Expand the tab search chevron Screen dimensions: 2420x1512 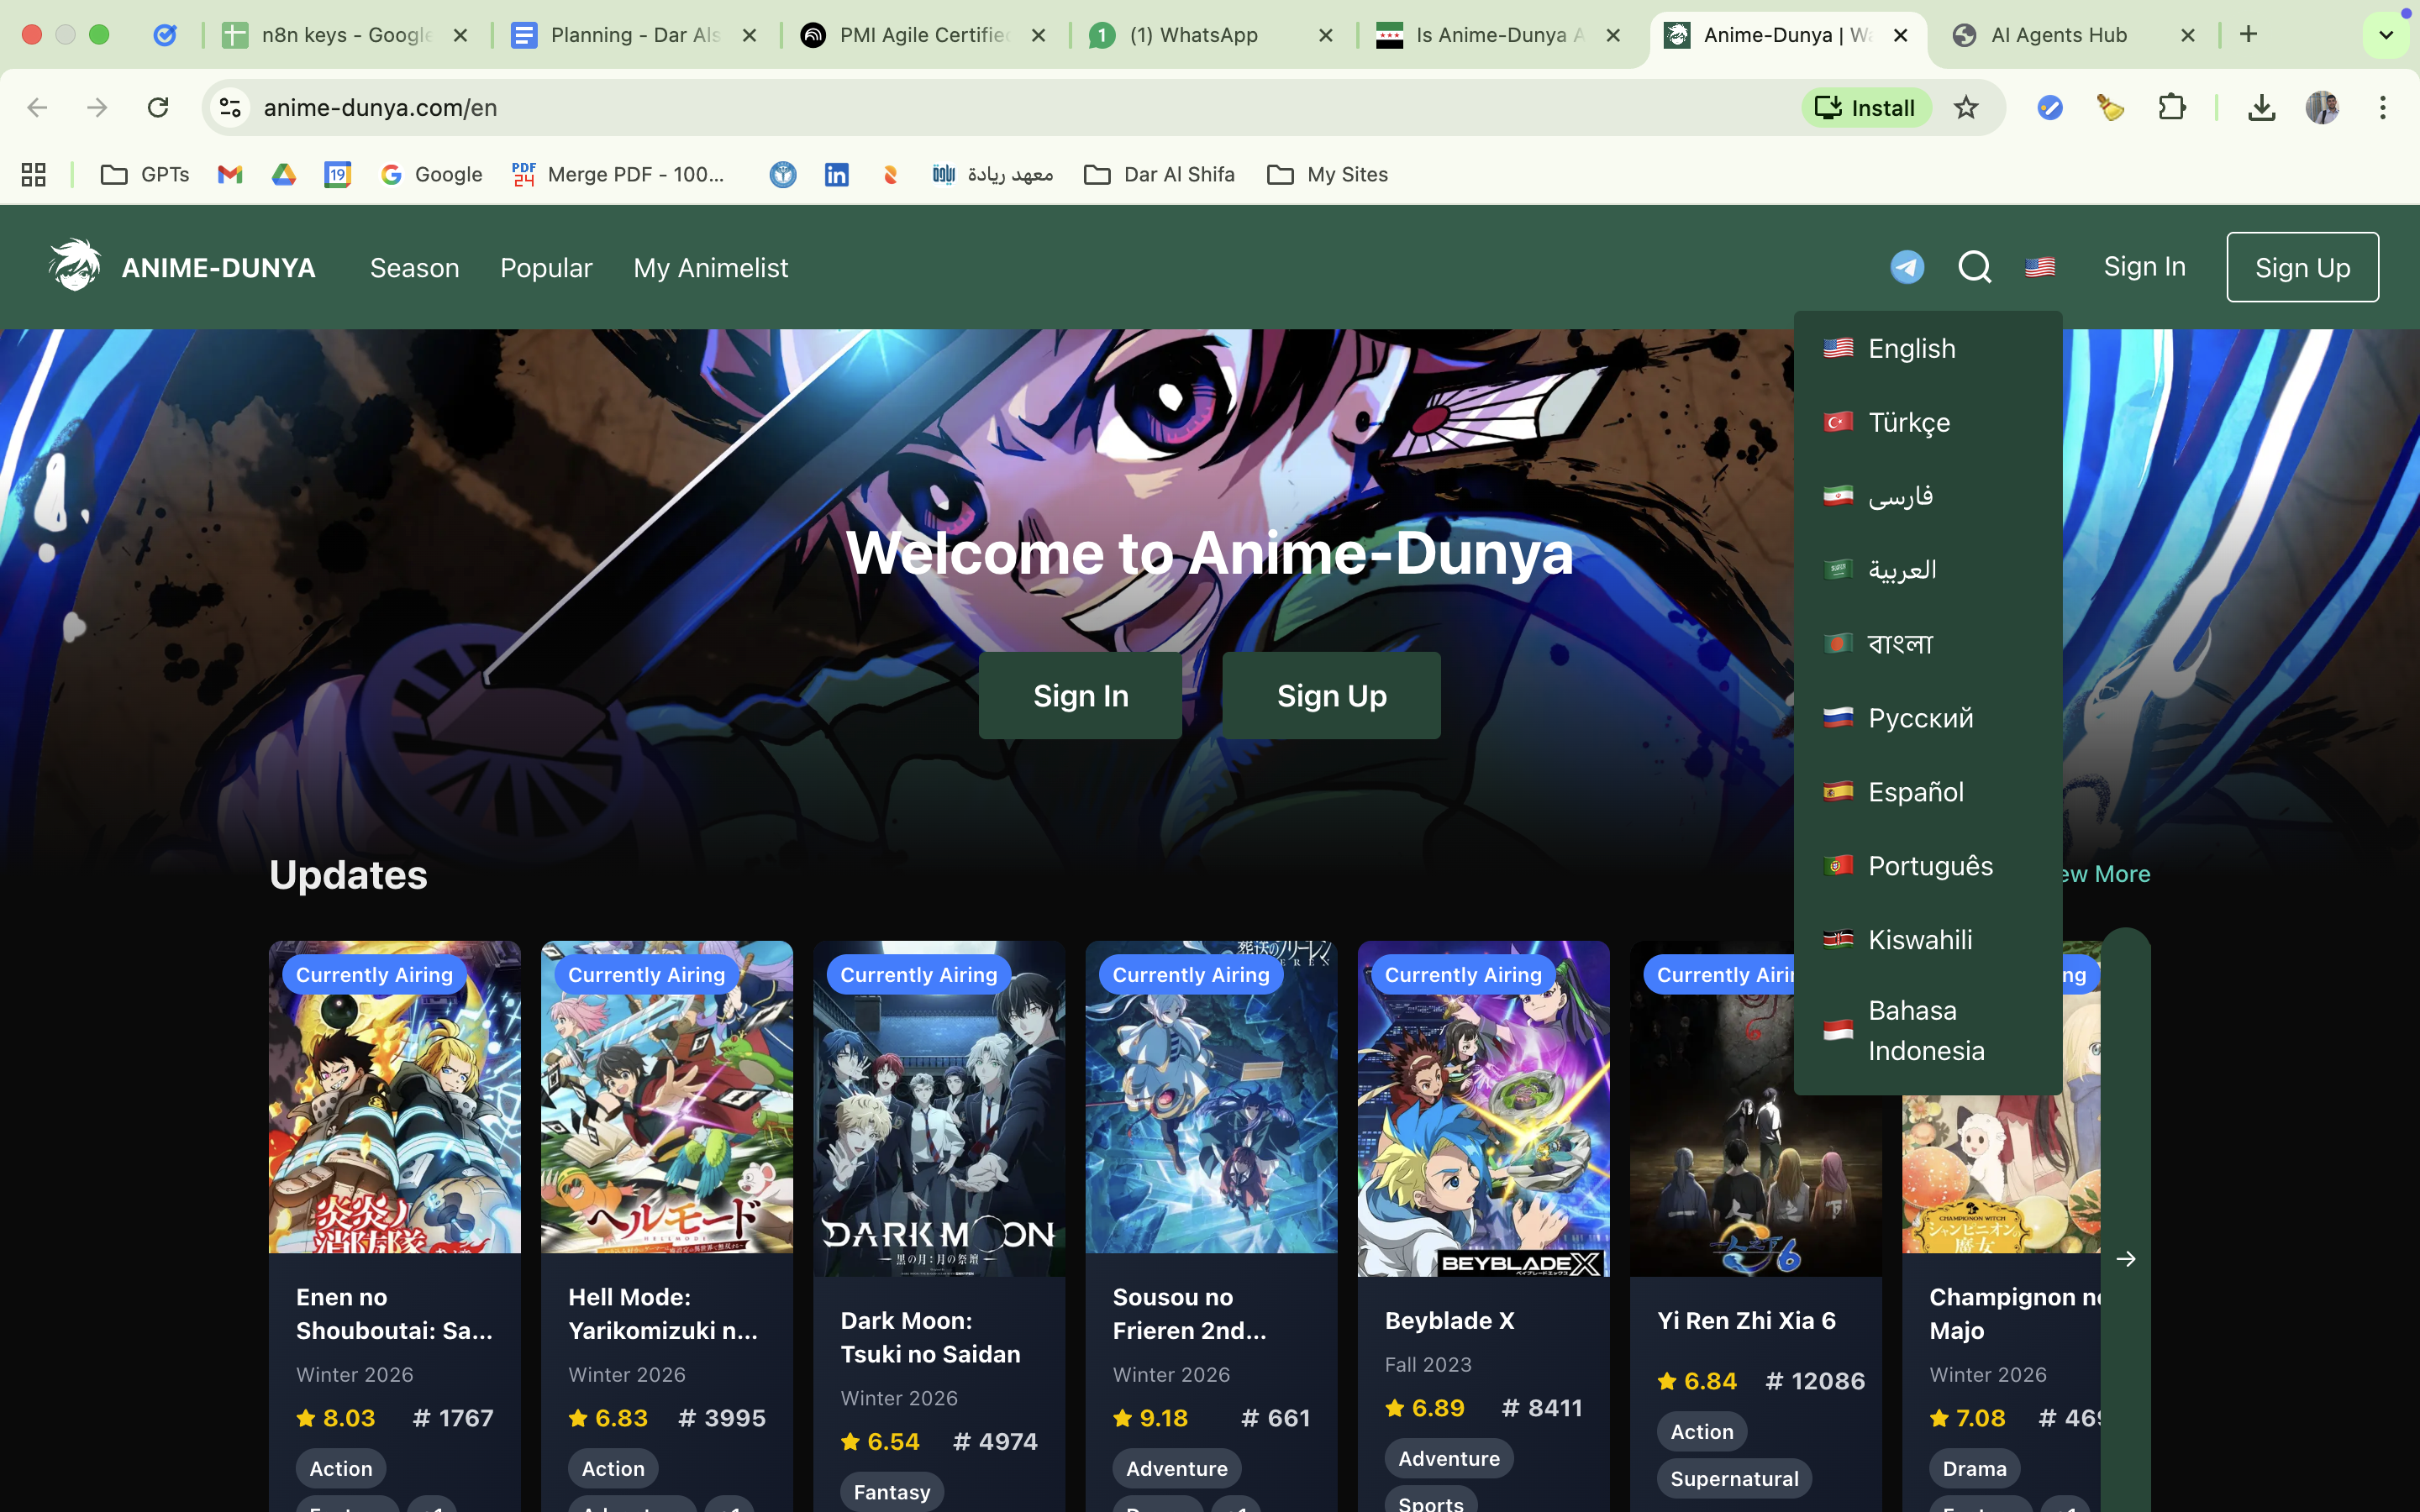click(x=2386, y=35)
